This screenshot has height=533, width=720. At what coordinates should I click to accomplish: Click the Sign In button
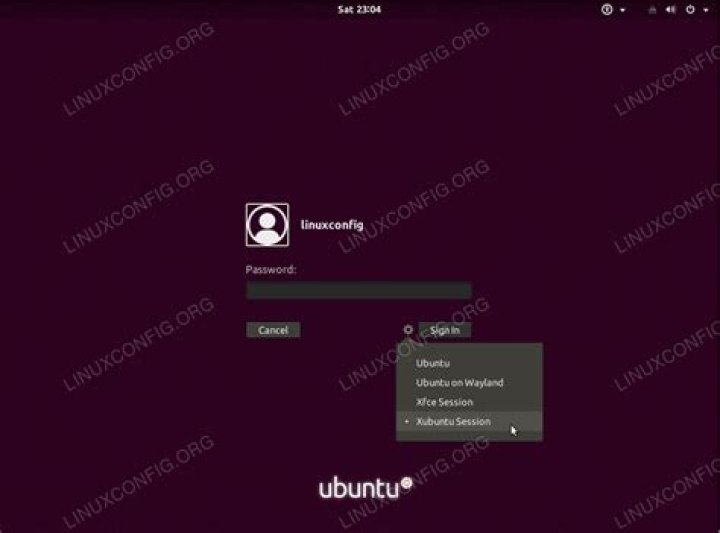444,330
